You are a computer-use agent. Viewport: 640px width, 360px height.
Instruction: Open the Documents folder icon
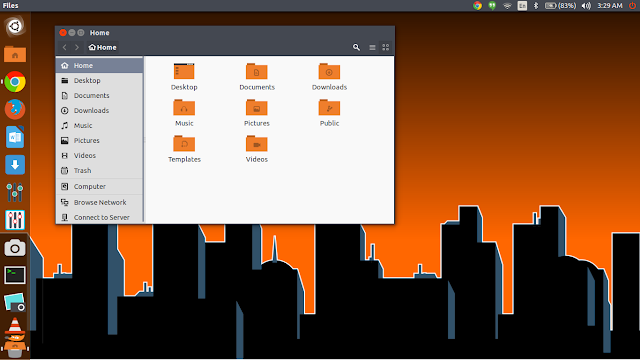click(257, 71)
